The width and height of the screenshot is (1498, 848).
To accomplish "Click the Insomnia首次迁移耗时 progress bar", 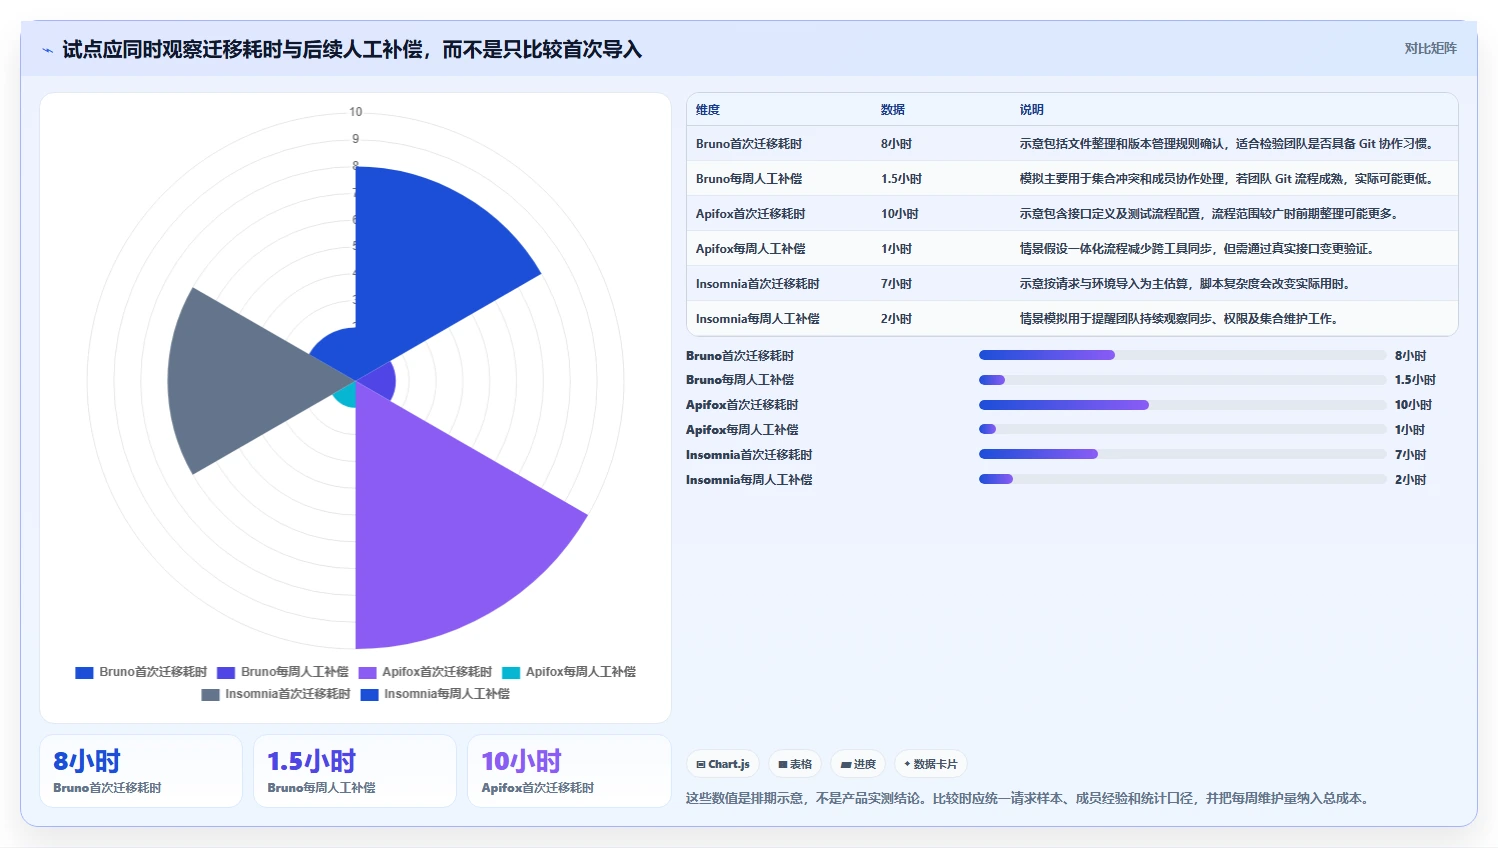I will point(1182,455).
